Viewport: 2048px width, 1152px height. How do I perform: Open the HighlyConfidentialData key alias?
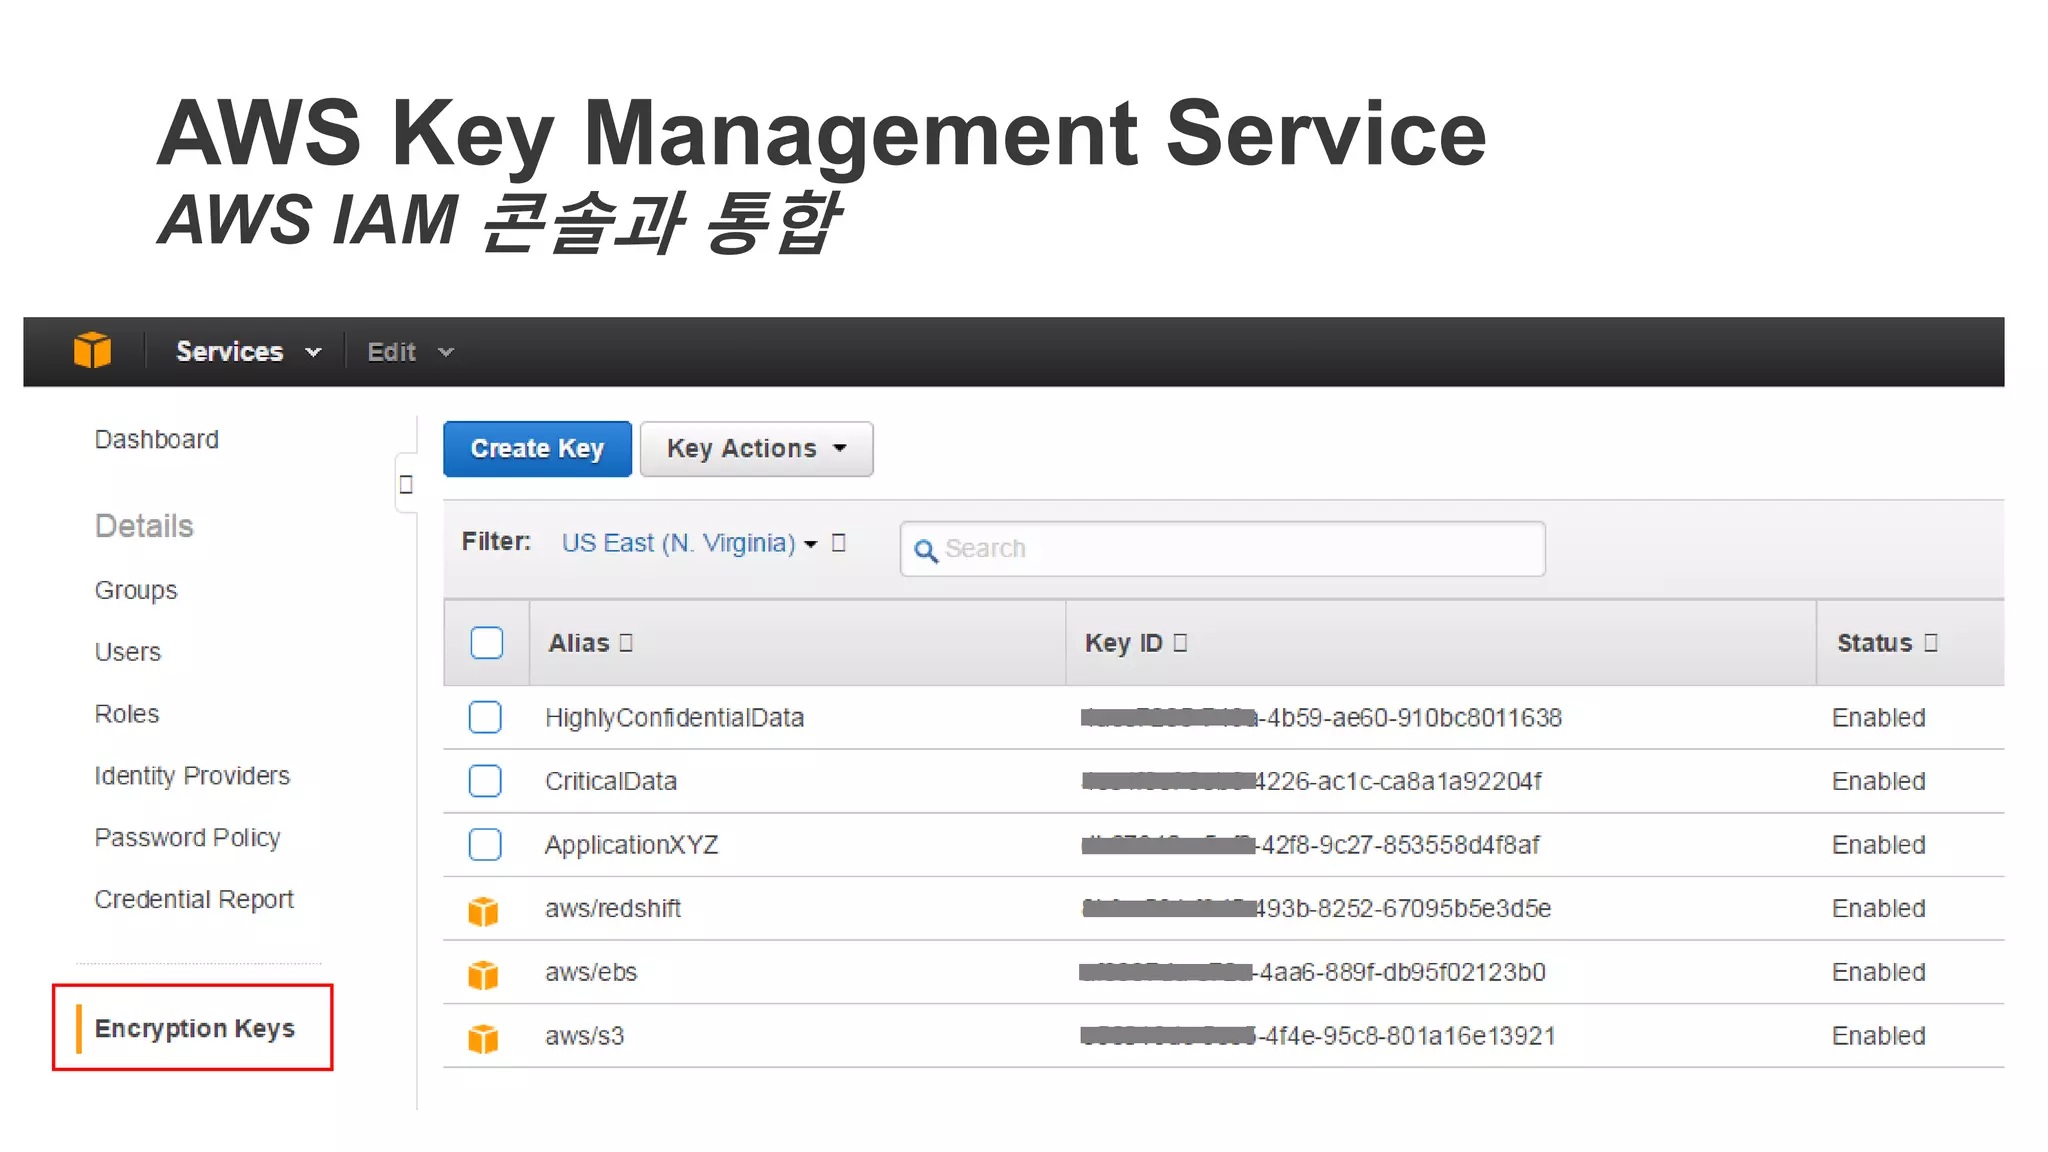[x=674, y=718]
